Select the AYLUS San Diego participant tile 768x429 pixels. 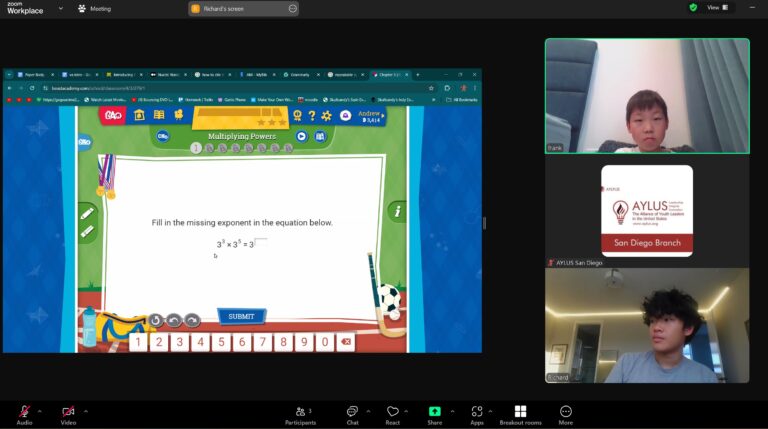647,211
